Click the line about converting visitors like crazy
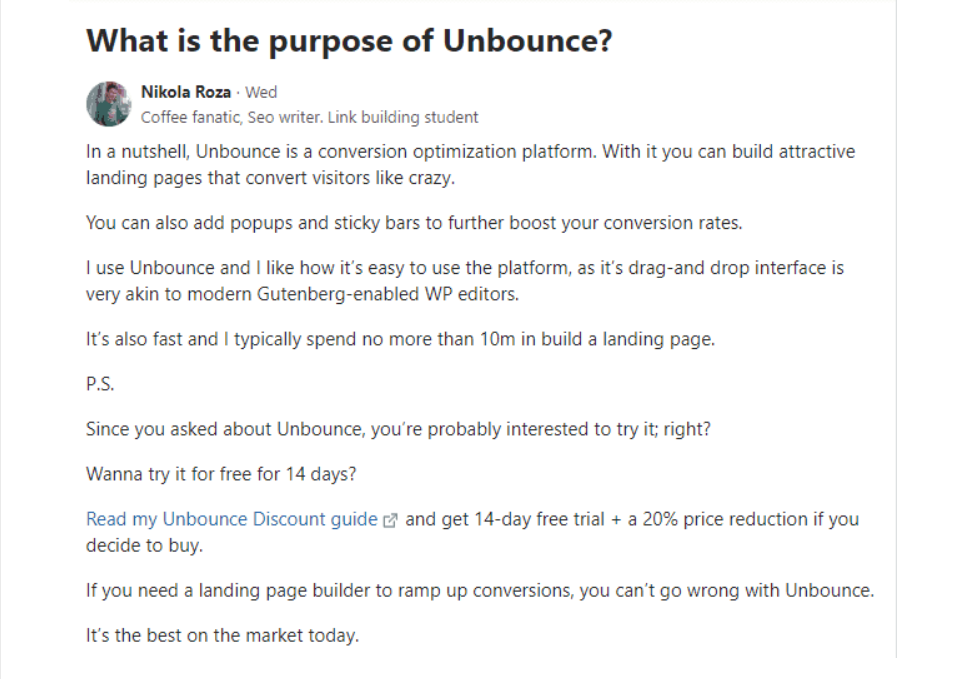This screenshot has width=966, height=679. [x=270, y=178]
